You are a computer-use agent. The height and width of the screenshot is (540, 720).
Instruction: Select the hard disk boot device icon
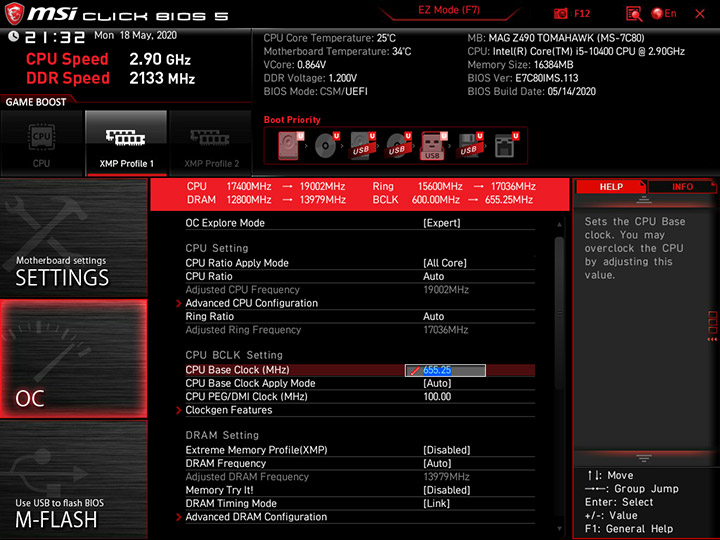291,146
